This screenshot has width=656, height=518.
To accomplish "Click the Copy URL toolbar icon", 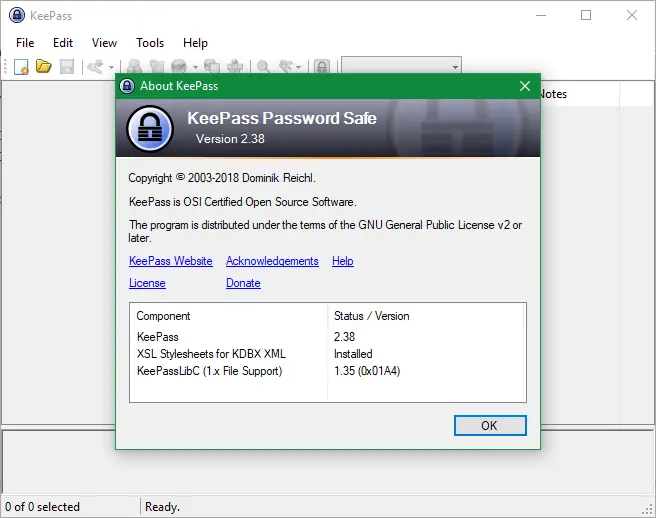I will click(x=212, y=67).
